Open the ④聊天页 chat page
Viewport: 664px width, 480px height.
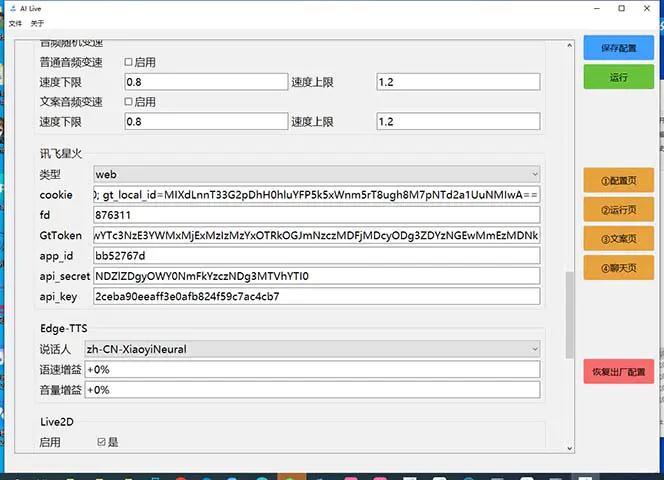[x=618, y=268]
